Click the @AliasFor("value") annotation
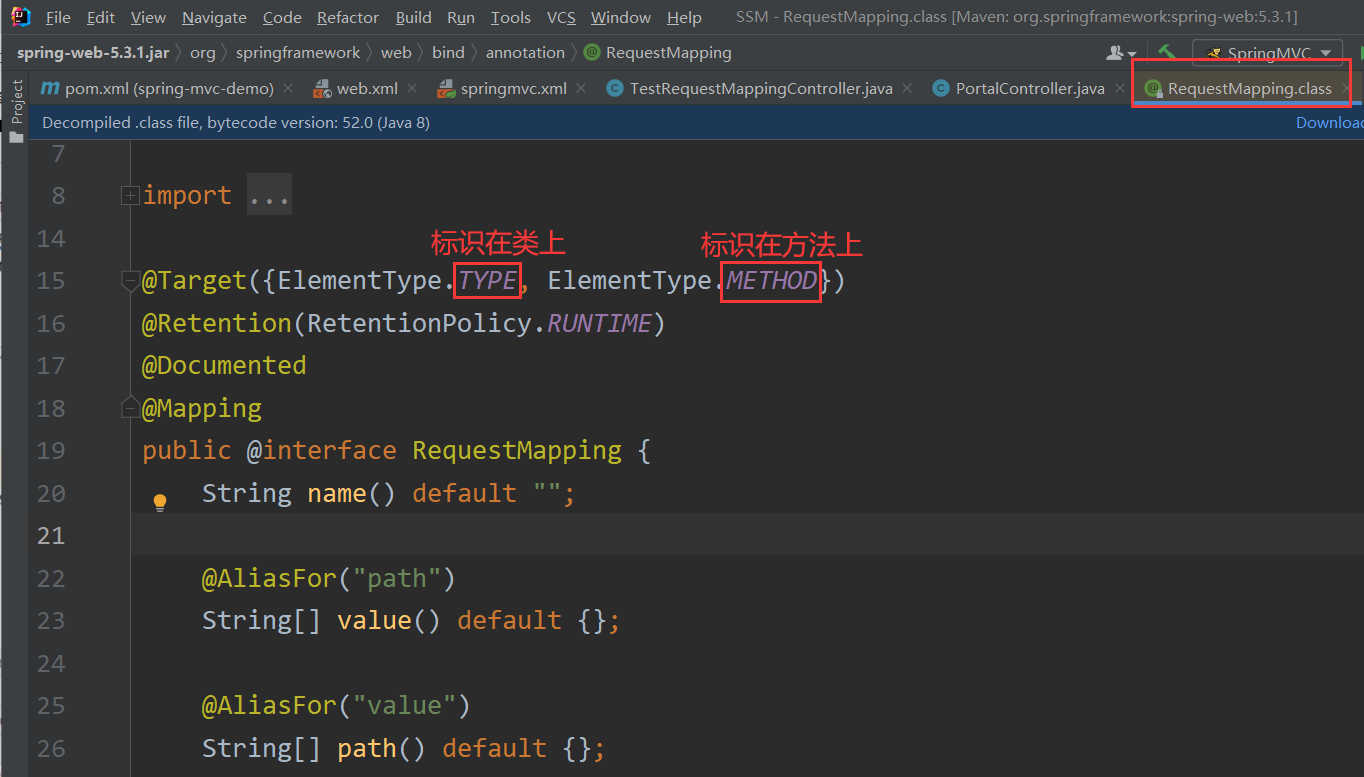This screenshot has width=1364, height=777. [336, 706]
